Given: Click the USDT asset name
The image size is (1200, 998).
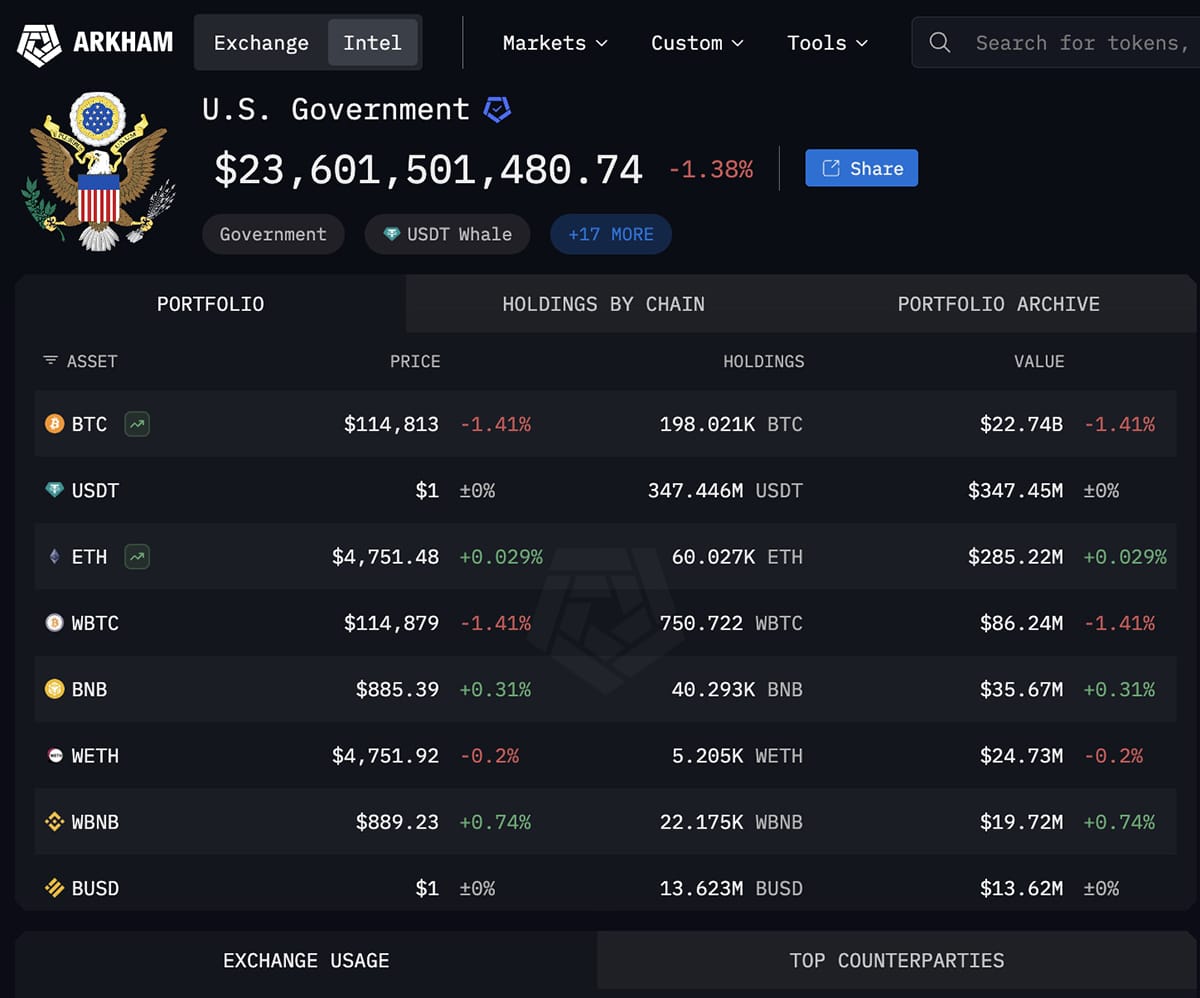Looking at the screenshot, I should [95, 490].
